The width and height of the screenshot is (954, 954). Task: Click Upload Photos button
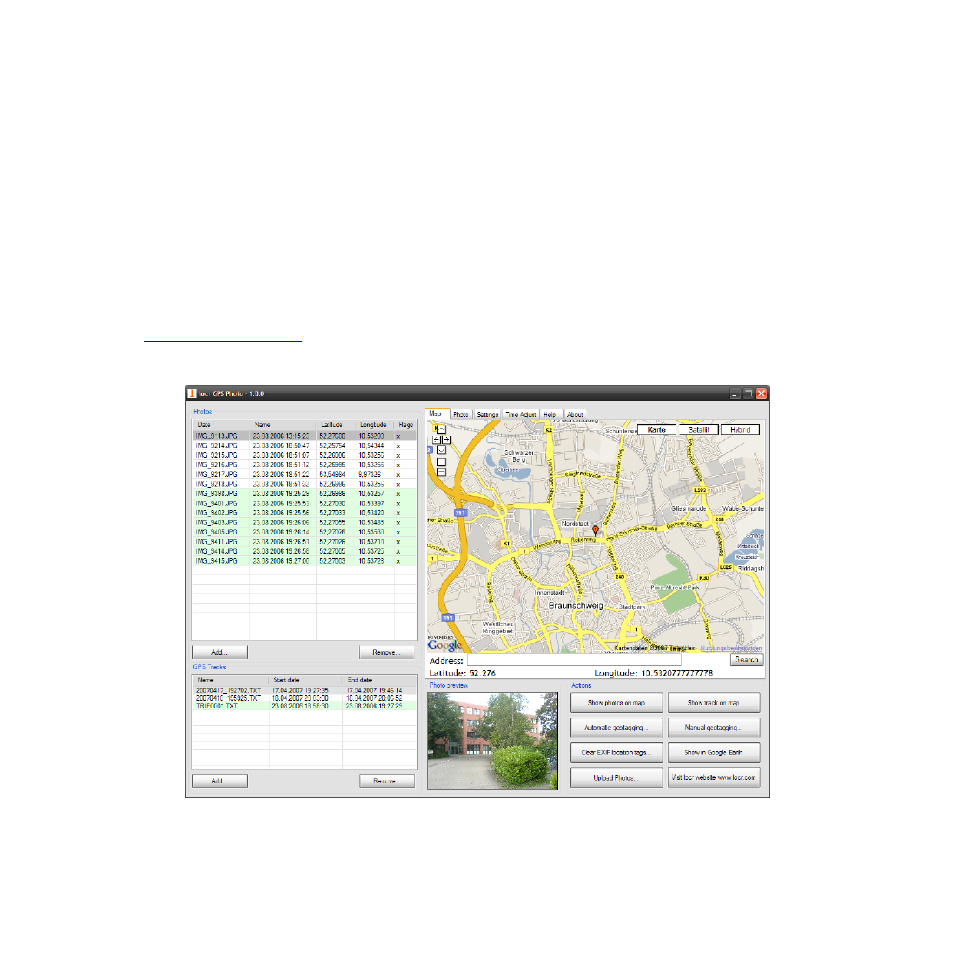click(x=616, y=778)
